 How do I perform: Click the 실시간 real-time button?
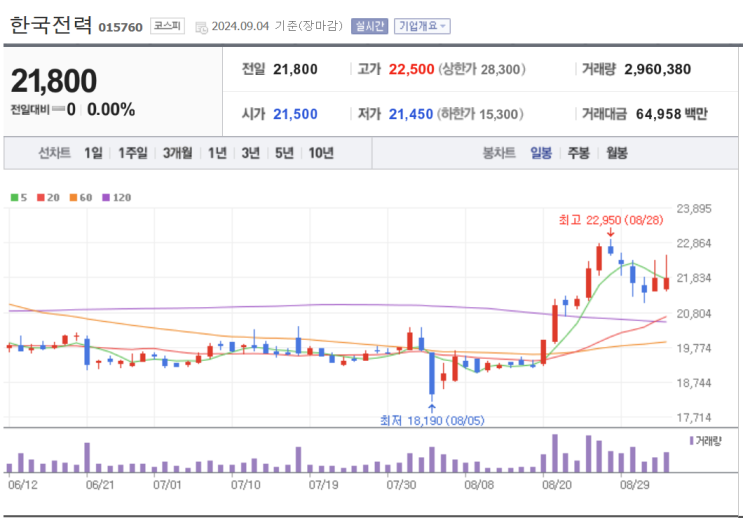[369, 26]
